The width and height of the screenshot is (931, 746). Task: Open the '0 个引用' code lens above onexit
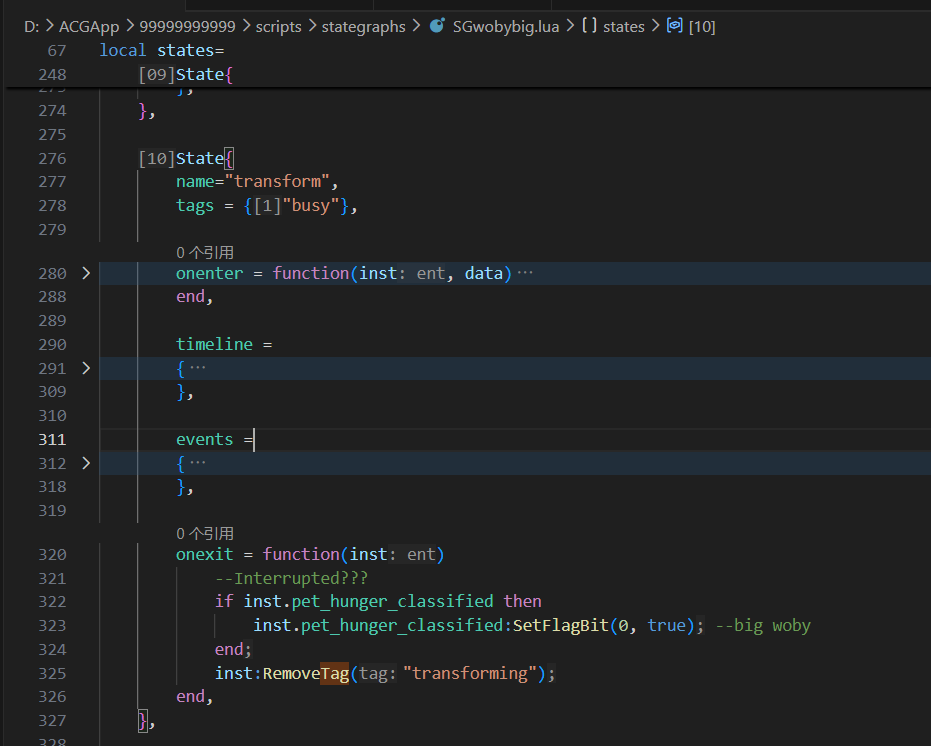click(204, 534)
